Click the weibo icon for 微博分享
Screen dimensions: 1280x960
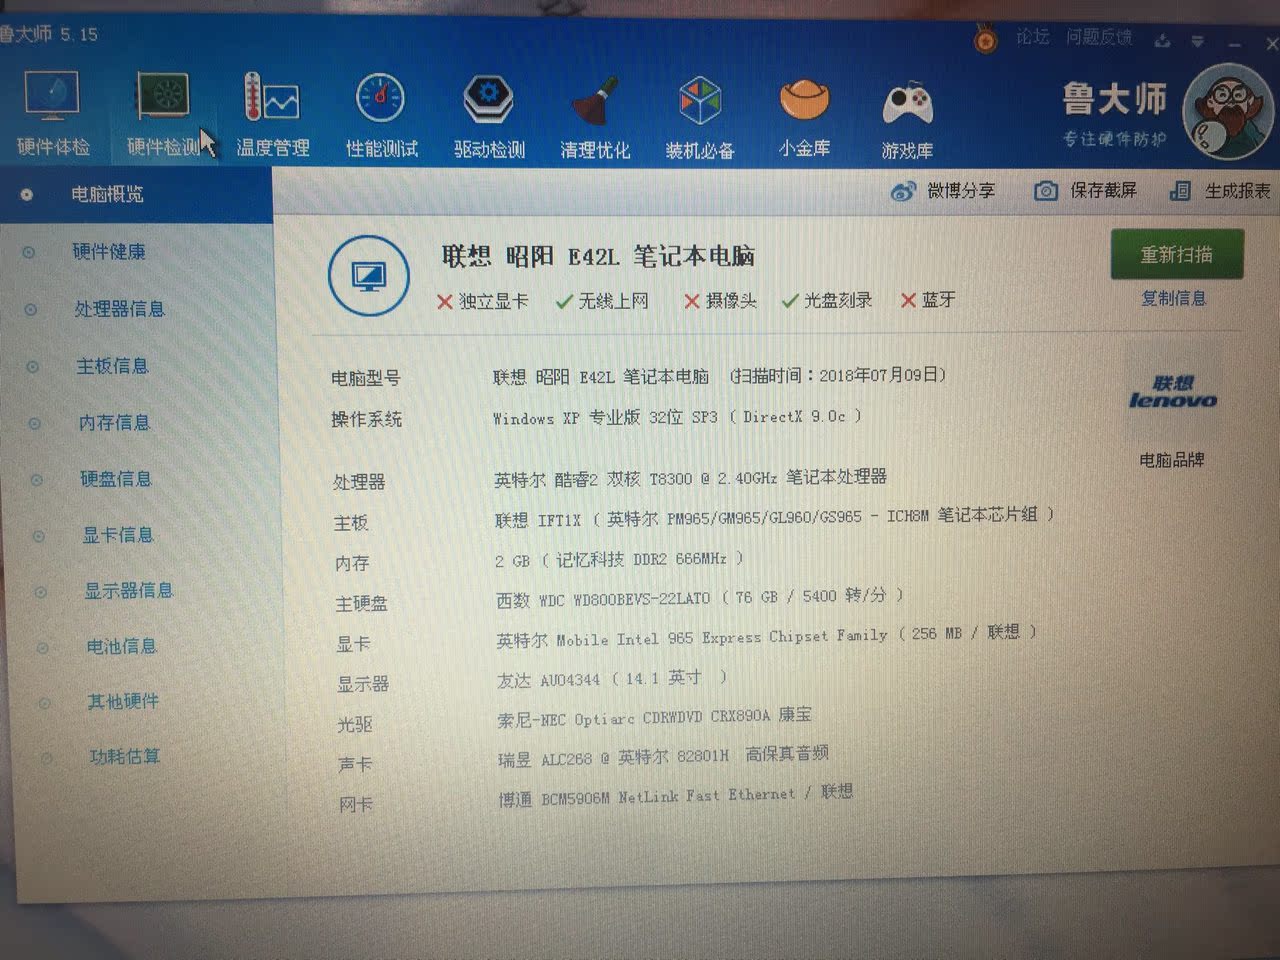click(x=903, y=190)
